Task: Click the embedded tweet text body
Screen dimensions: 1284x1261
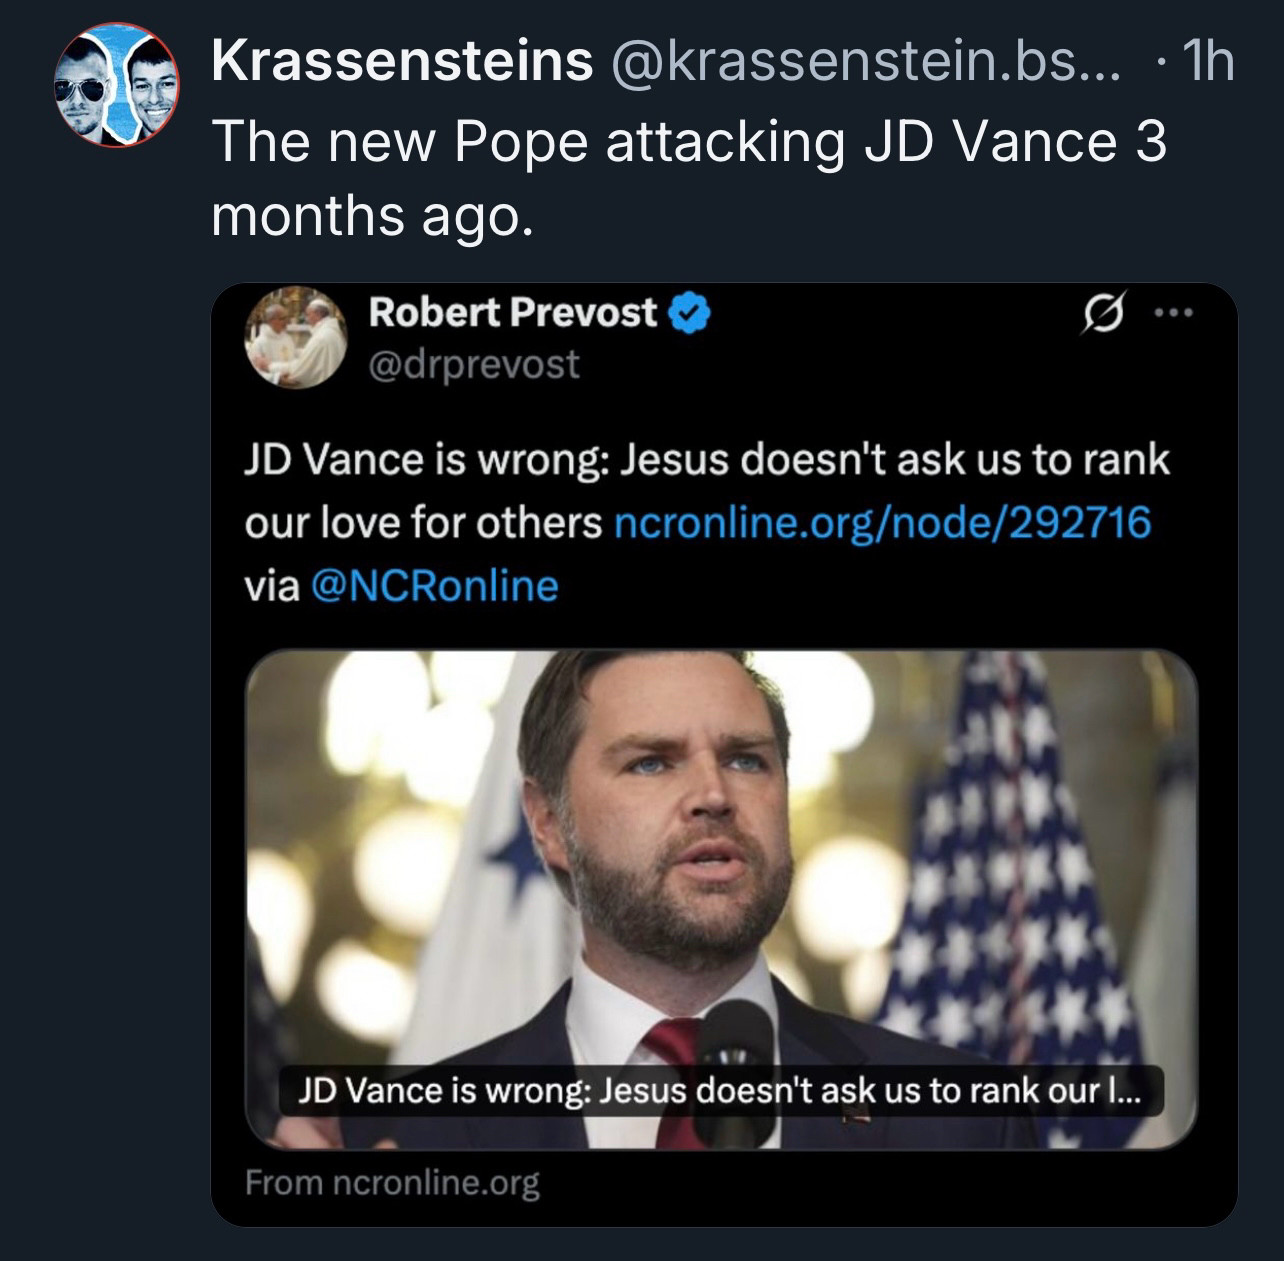Action: [707, 522]
